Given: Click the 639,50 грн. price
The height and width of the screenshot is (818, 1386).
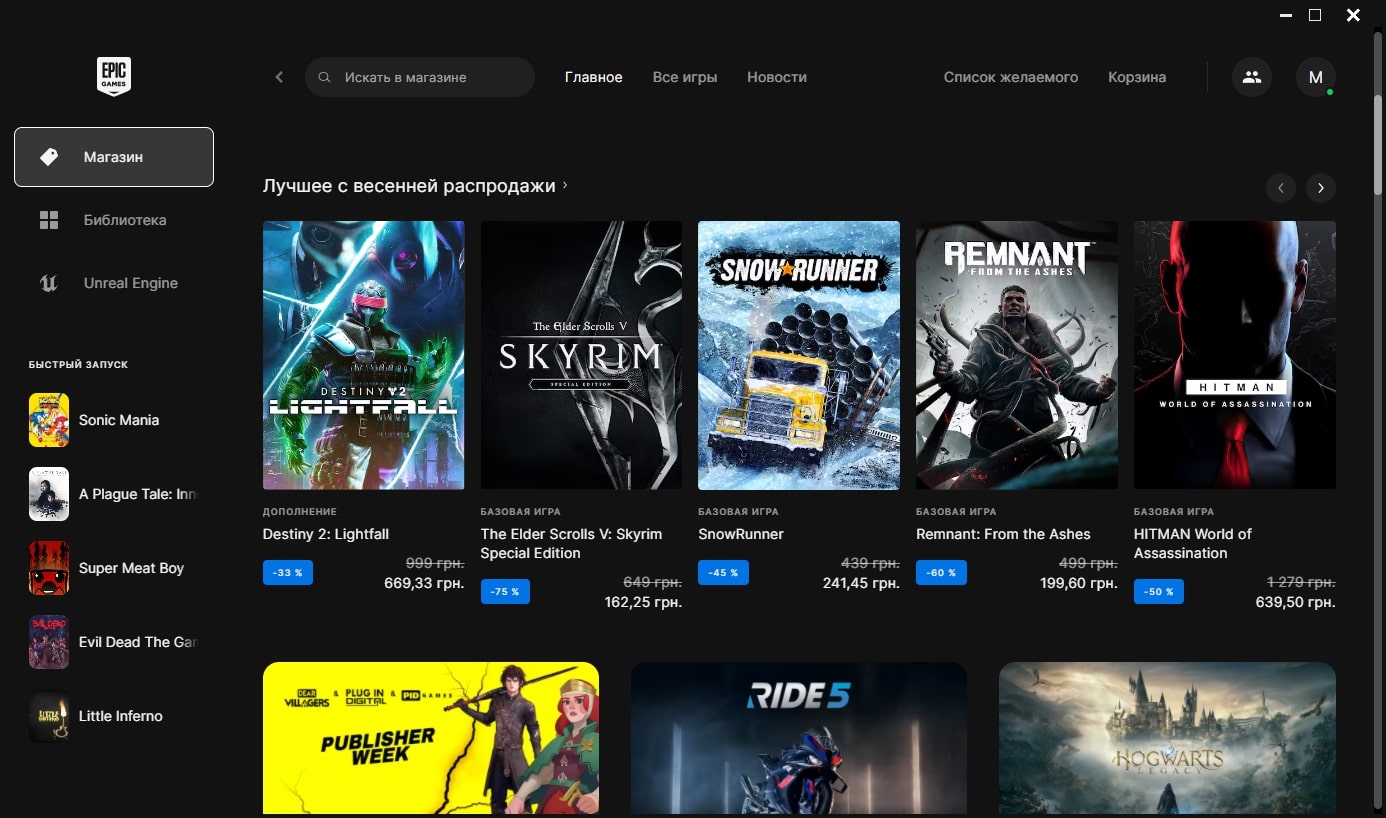Looking at the screenshot, I should click(1295, 602).
